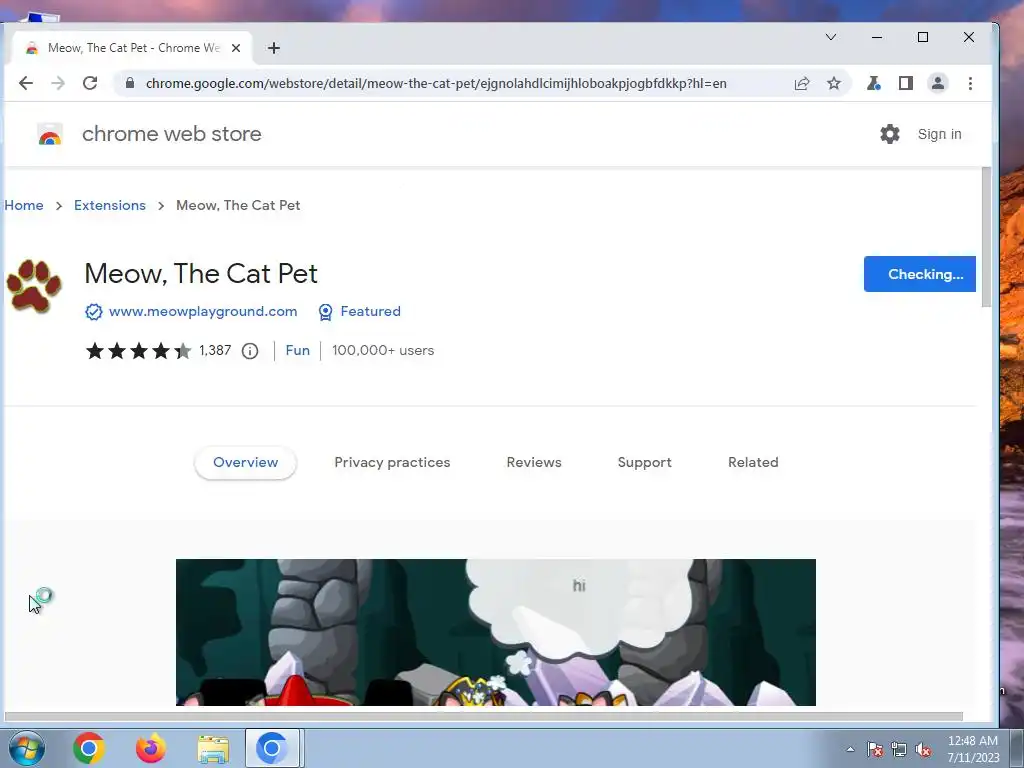Viewport: 1024px width, 768px height.
Task: Select the Overview tab
Action: click(x=246, y=462)
